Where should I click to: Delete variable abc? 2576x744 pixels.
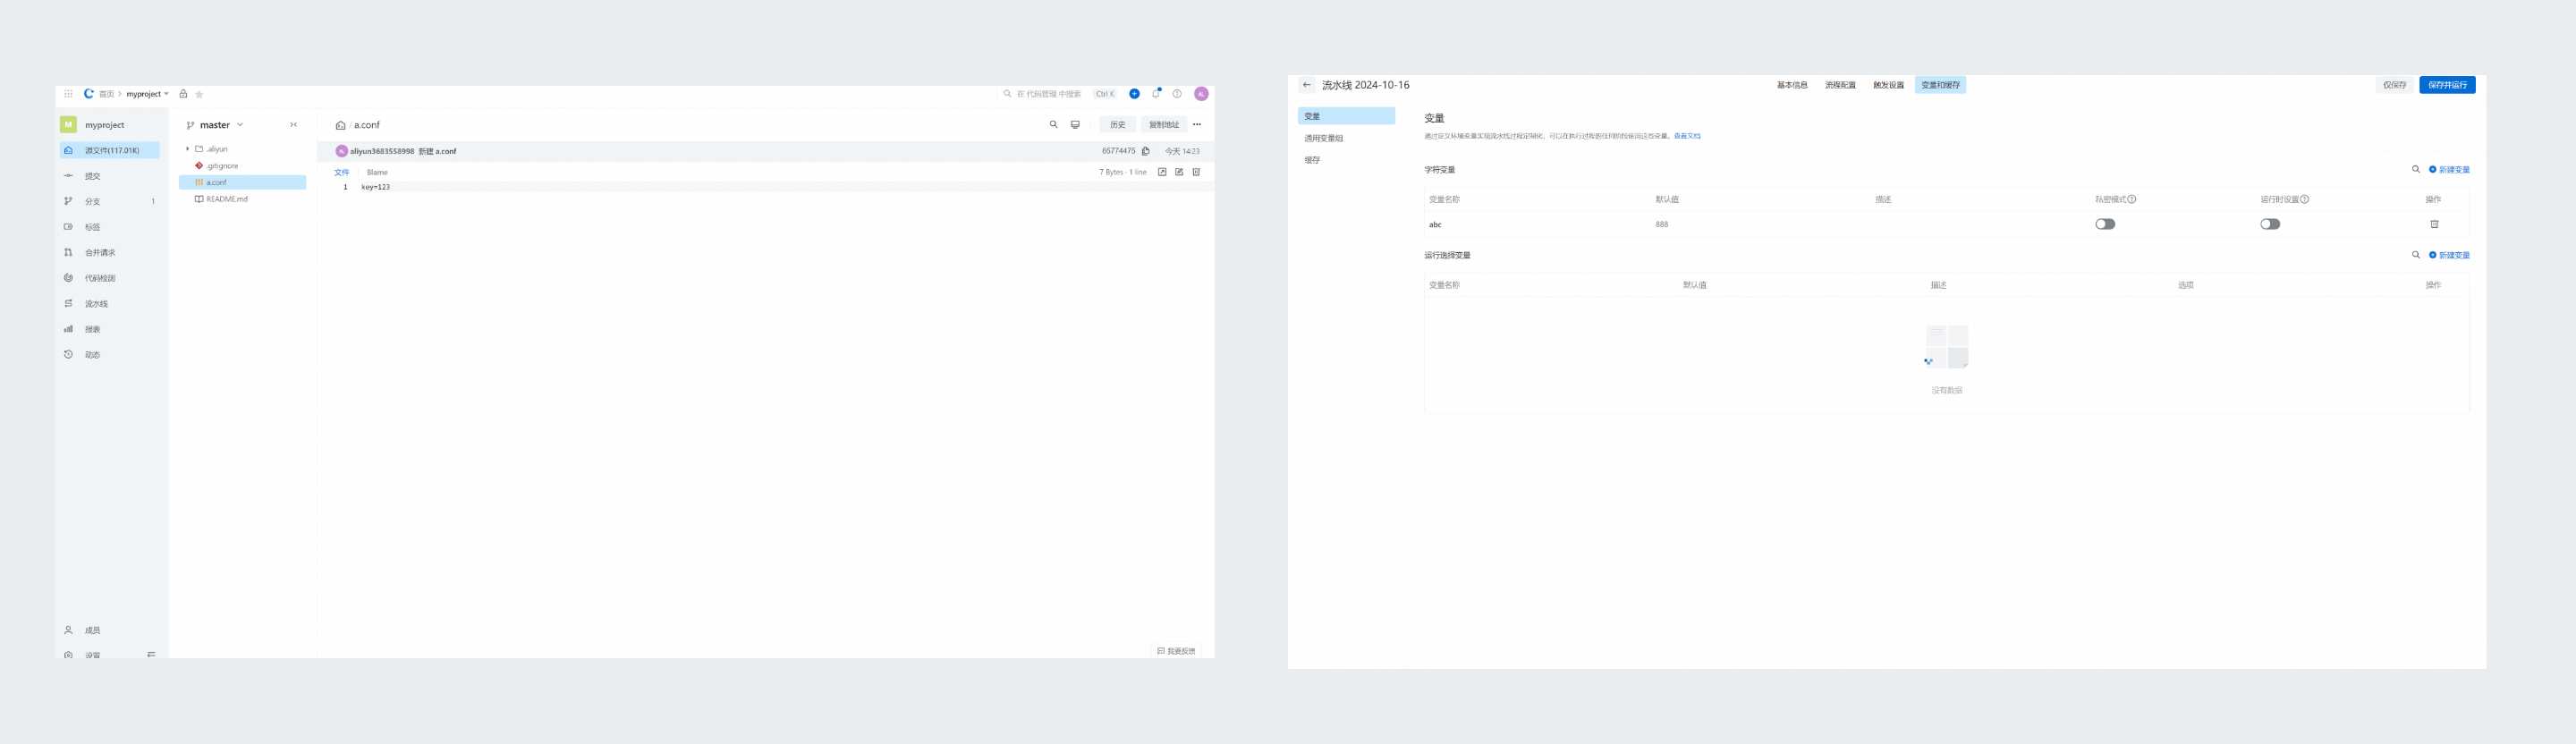click(2434, 224)
